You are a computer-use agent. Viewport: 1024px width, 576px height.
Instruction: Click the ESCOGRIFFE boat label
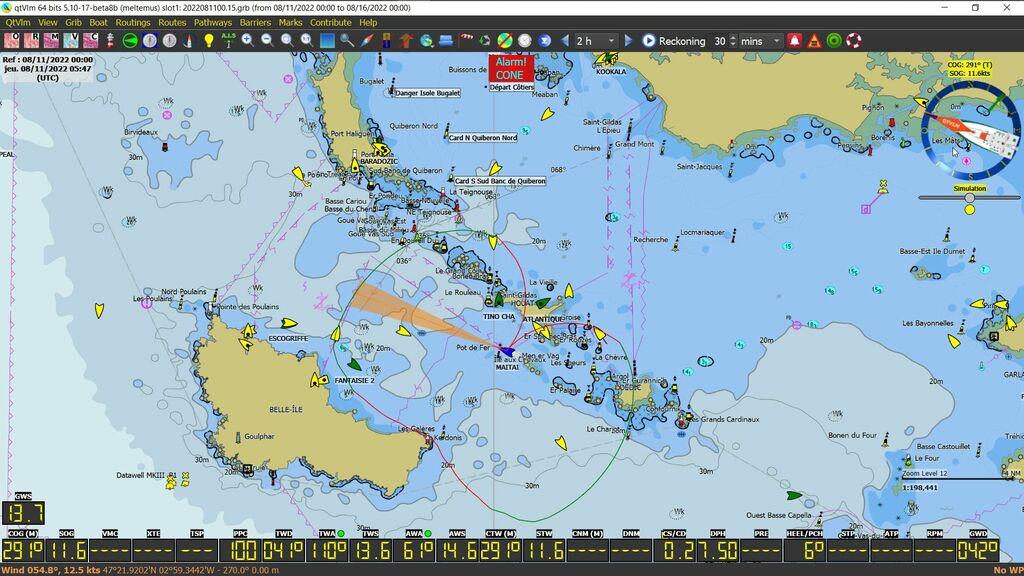tap(288, 338)
